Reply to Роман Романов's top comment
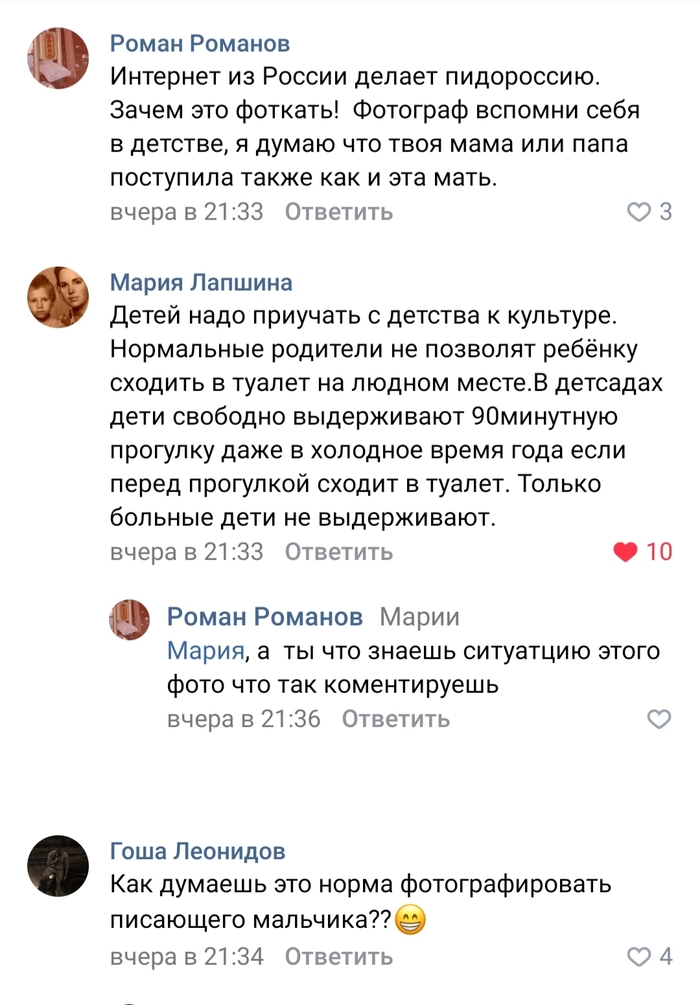Screen dimensions: 700x1005 coord(339,212)
